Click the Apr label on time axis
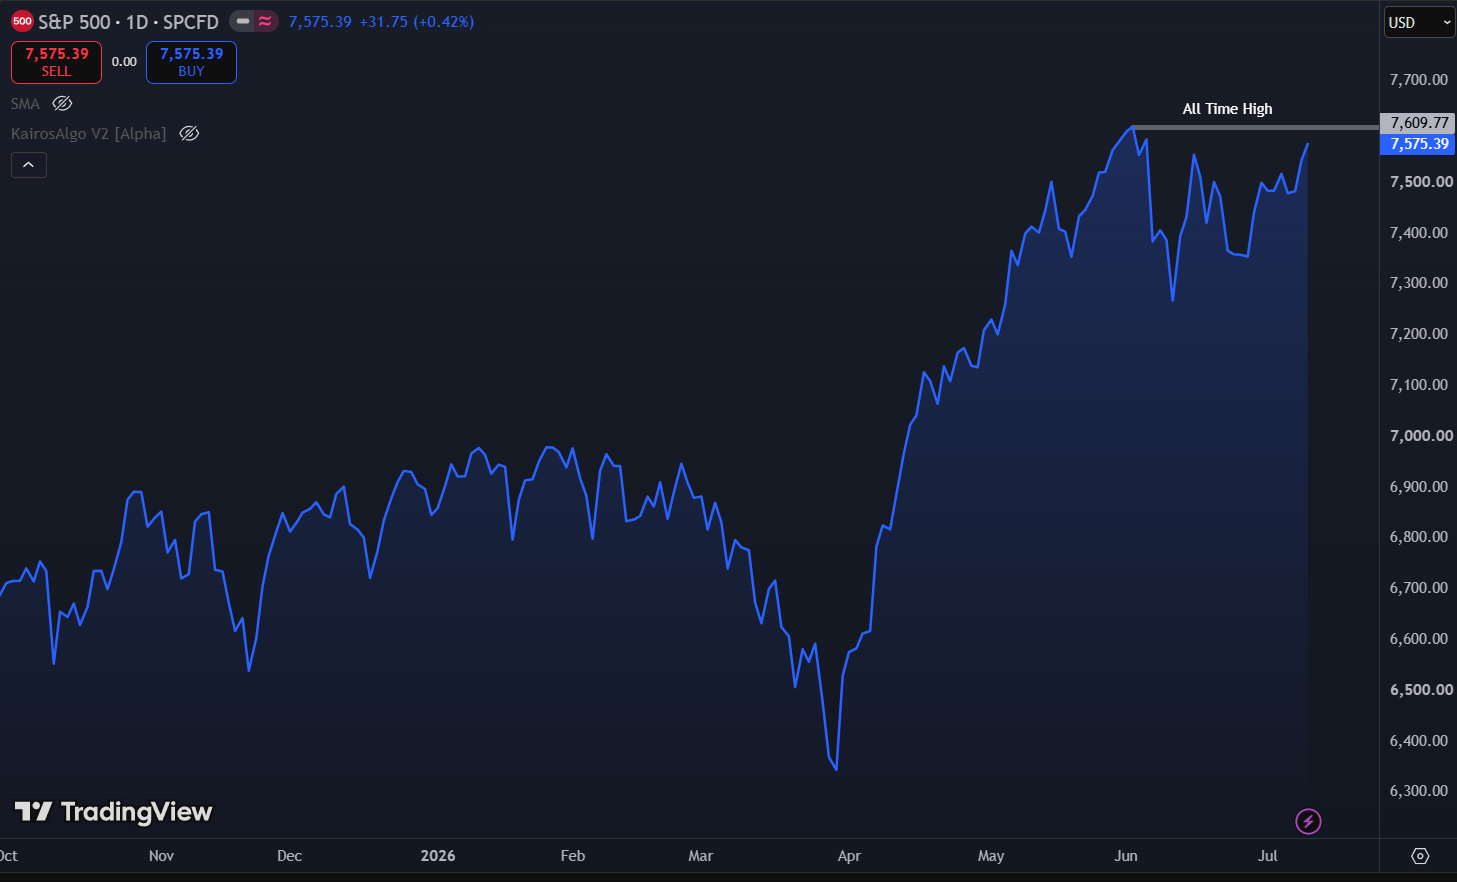 tap(849, 856)
